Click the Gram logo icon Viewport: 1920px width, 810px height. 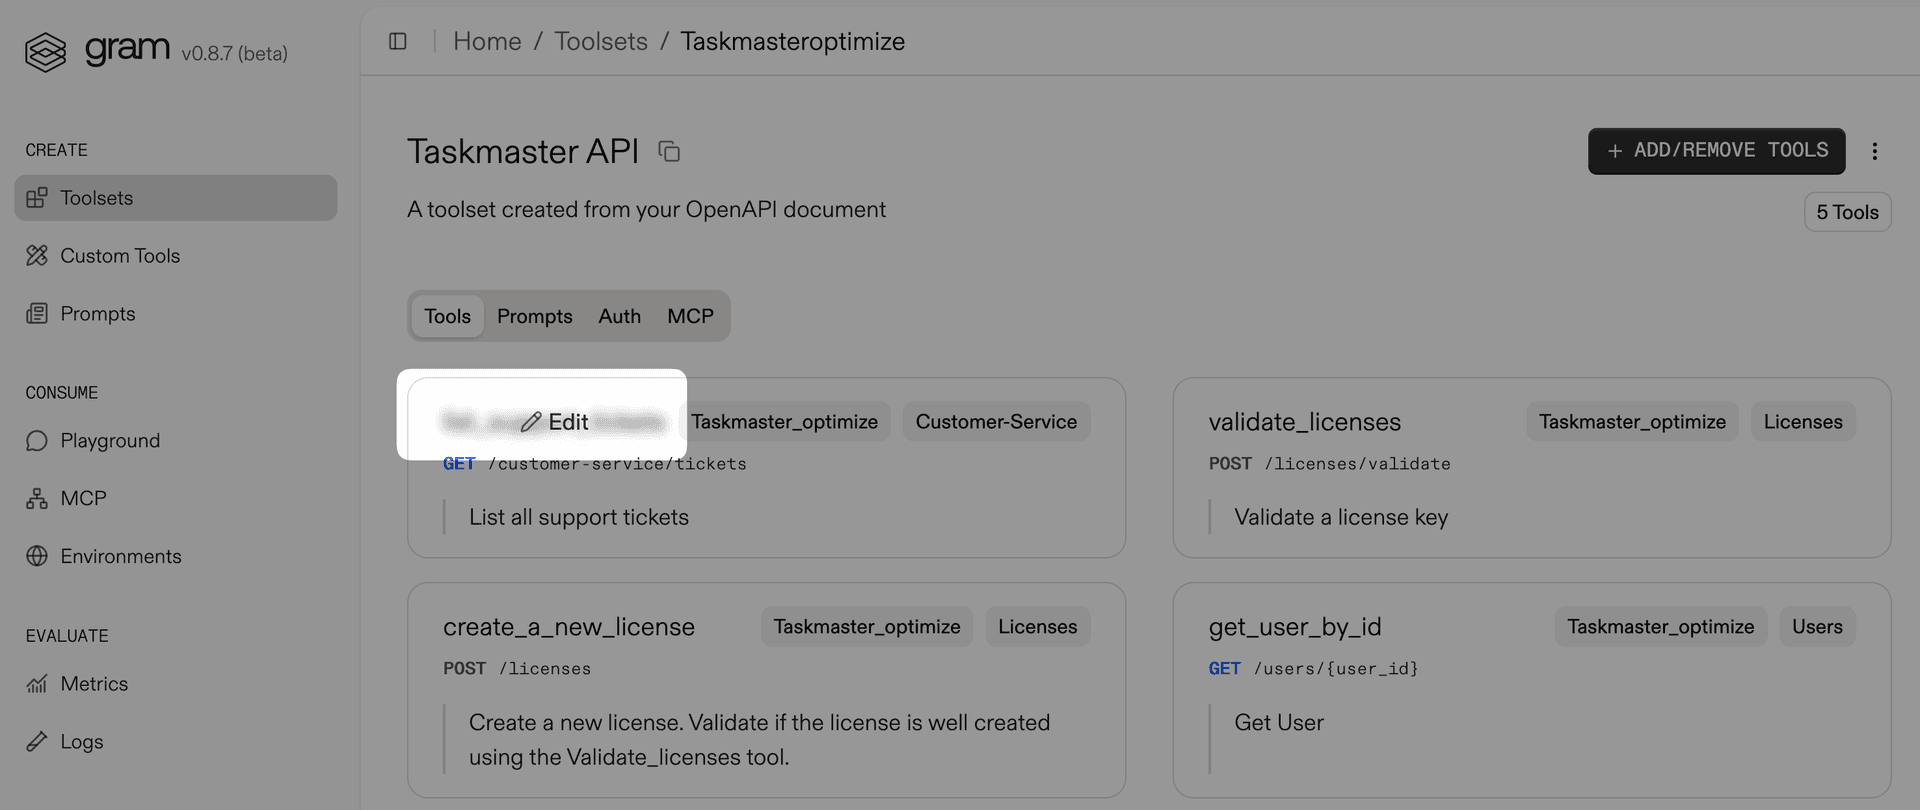pyautogui.click(x=45, y=52)
